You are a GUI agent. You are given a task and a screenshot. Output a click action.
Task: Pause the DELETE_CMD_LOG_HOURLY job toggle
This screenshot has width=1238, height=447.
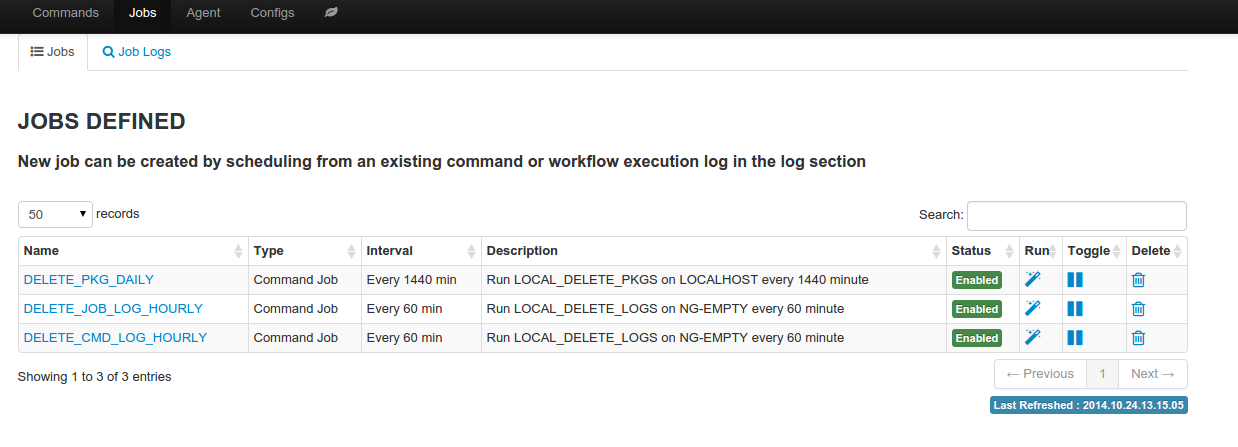[1075, 338]
